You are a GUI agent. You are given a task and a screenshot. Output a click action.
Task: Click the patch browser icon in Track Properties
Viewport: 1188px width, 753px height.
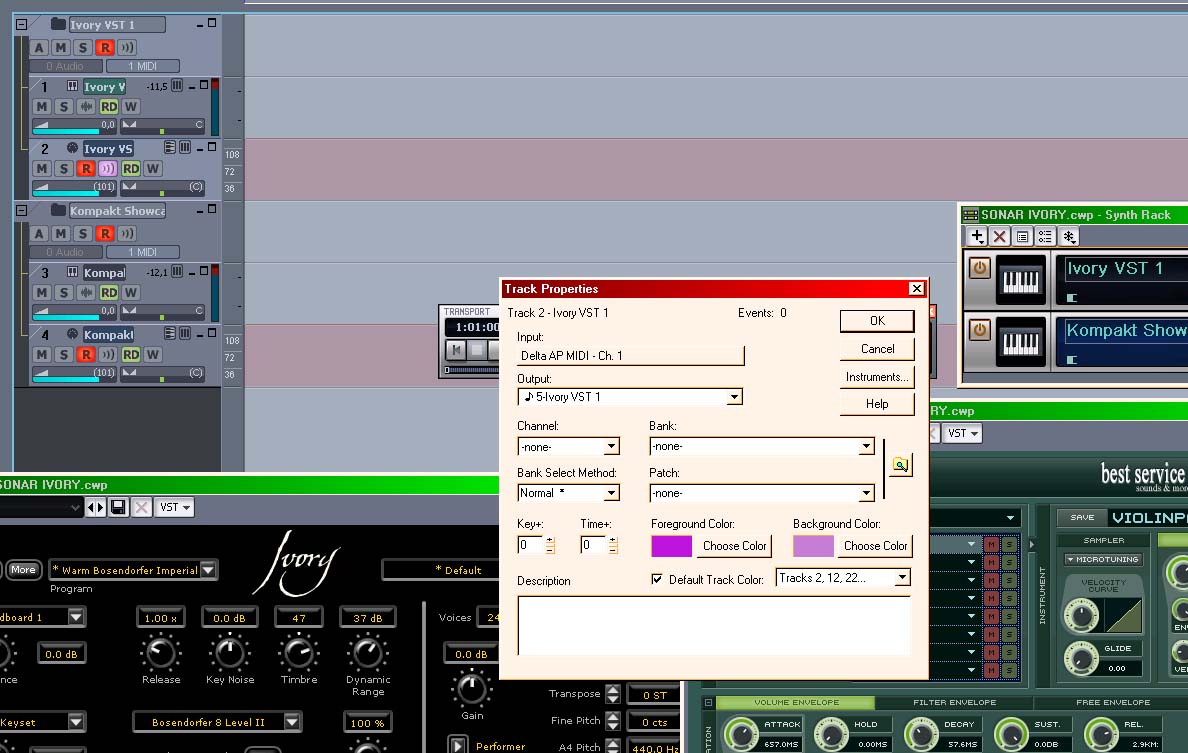click(x=900, y=464)
